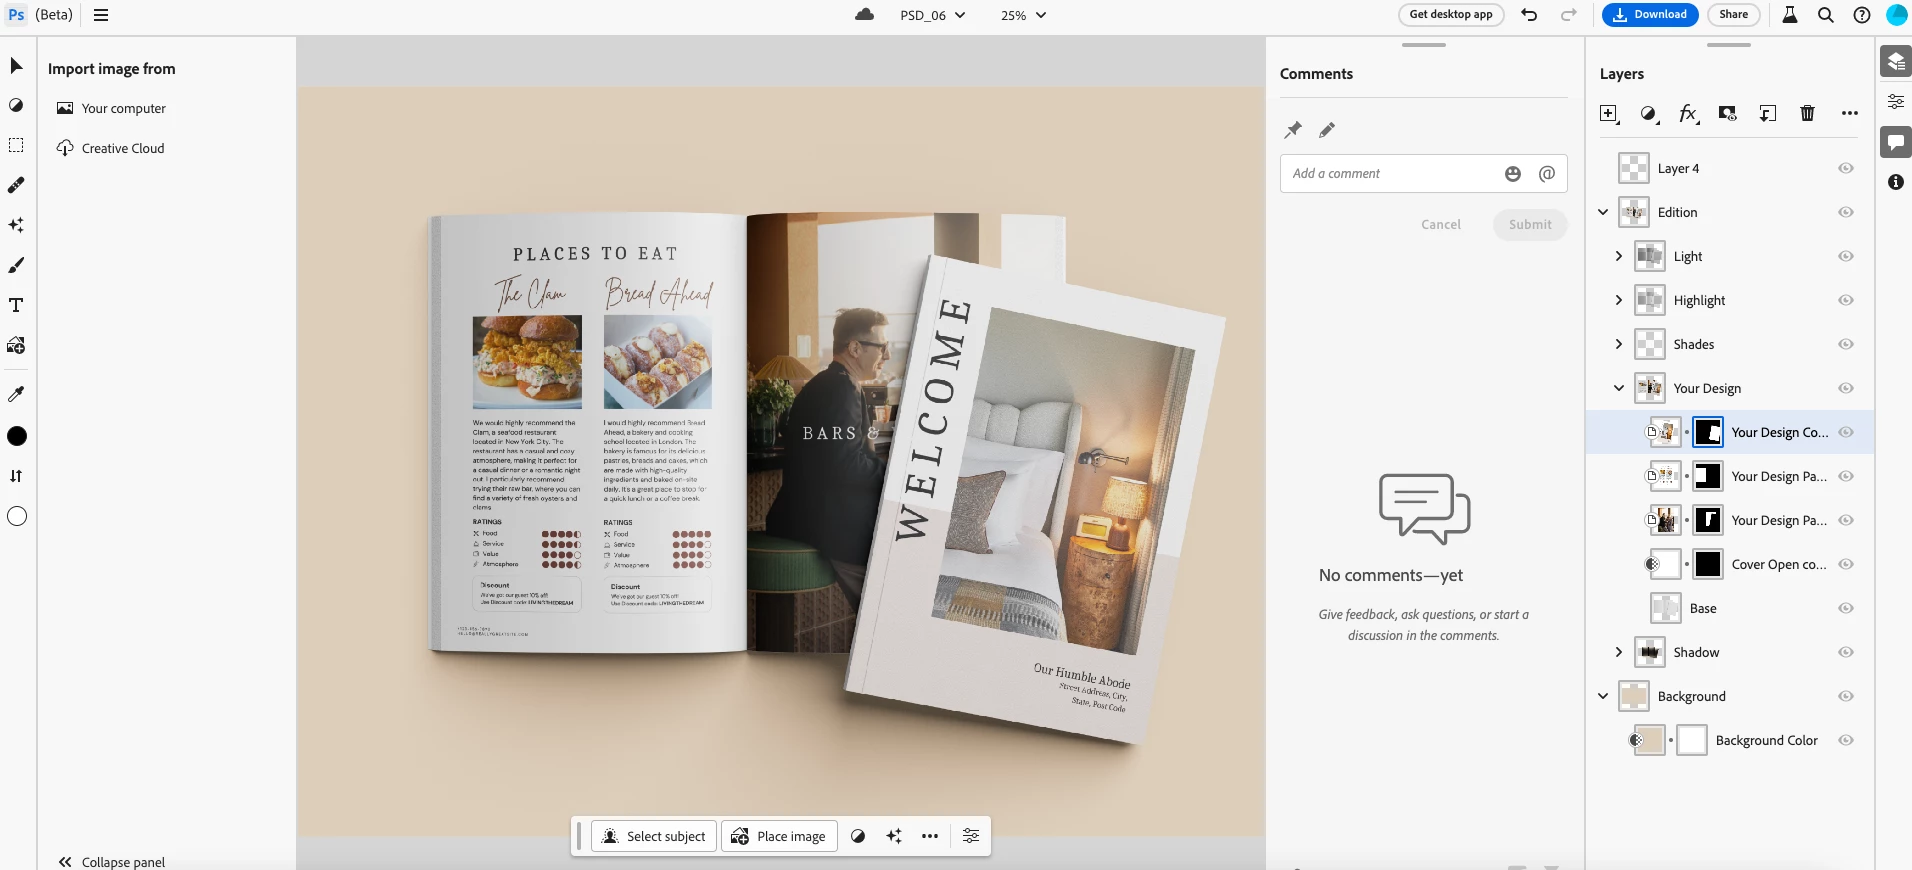The image size is (1912, 870).
Task: Expand the Shadow group
Action: (x=1619, y=652)
